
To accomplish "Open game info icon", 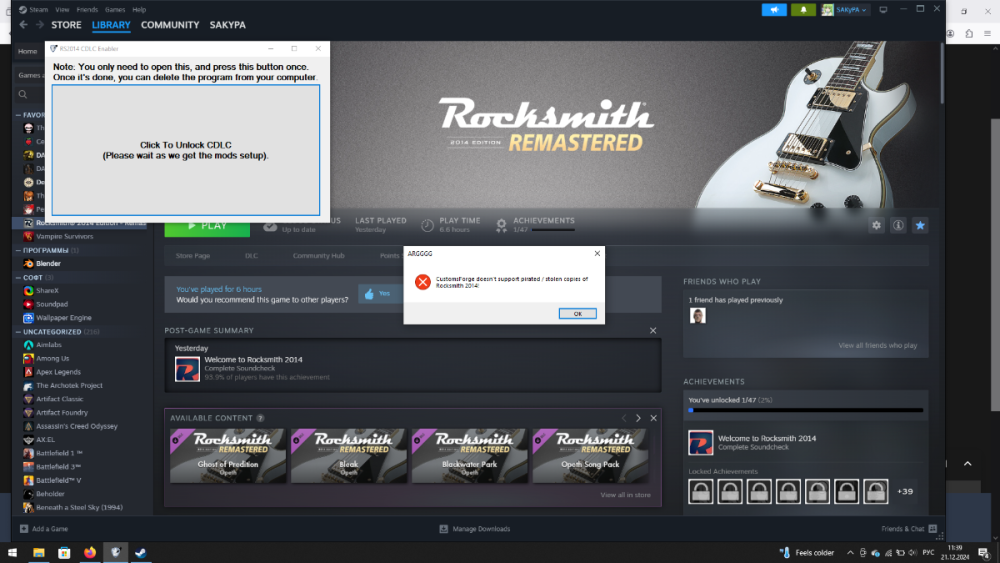I will [898, 225].
